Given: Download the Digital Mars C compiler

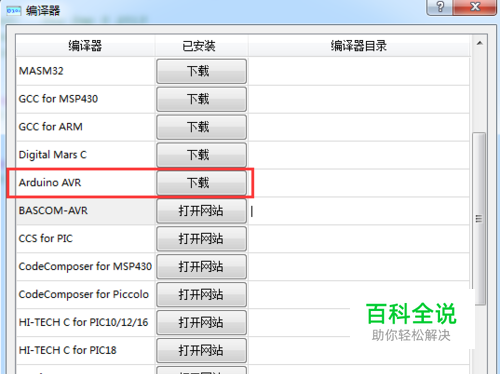Looking at the screenshot, I should coord(201,155).
